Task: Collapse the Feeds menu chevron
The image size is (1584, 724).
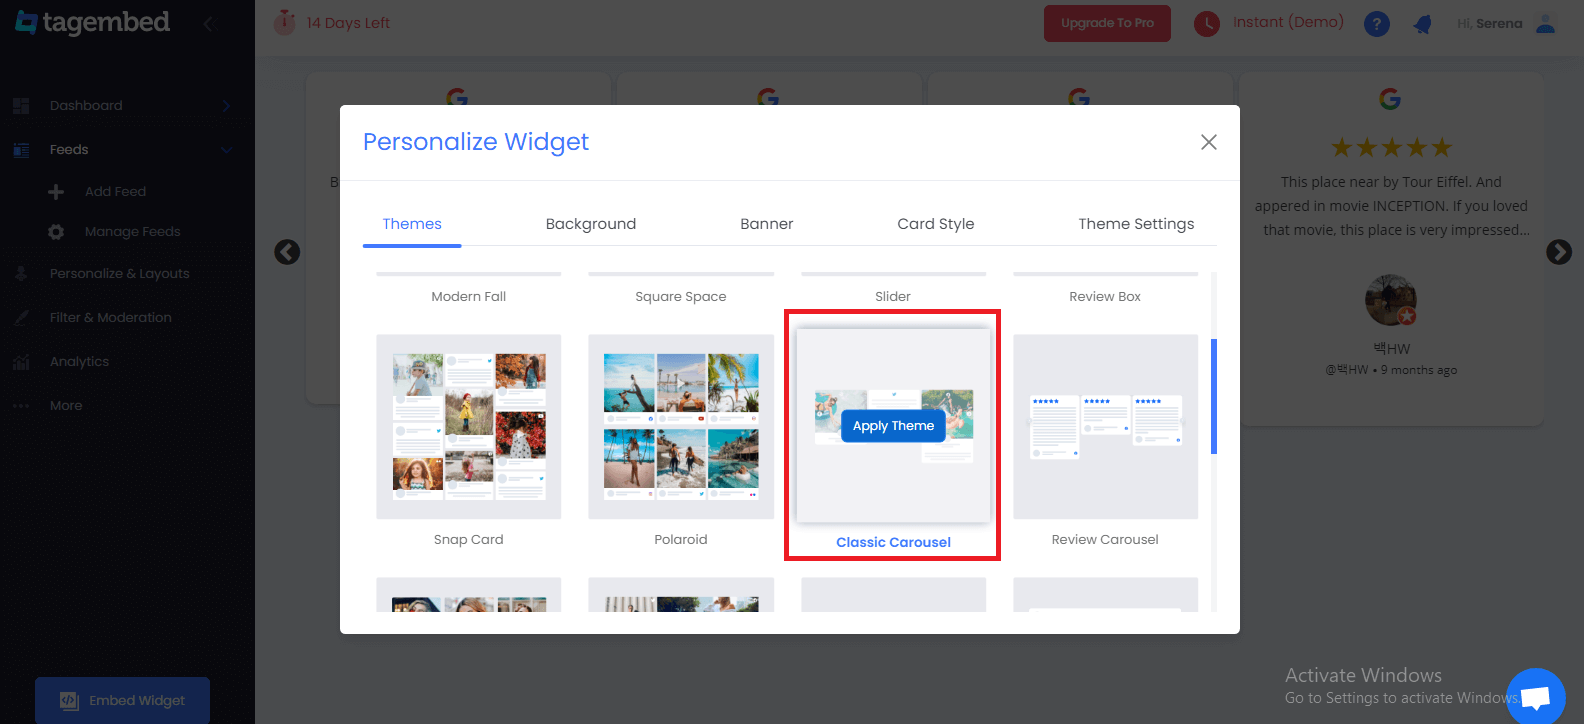Action: (x=227, y=150)
